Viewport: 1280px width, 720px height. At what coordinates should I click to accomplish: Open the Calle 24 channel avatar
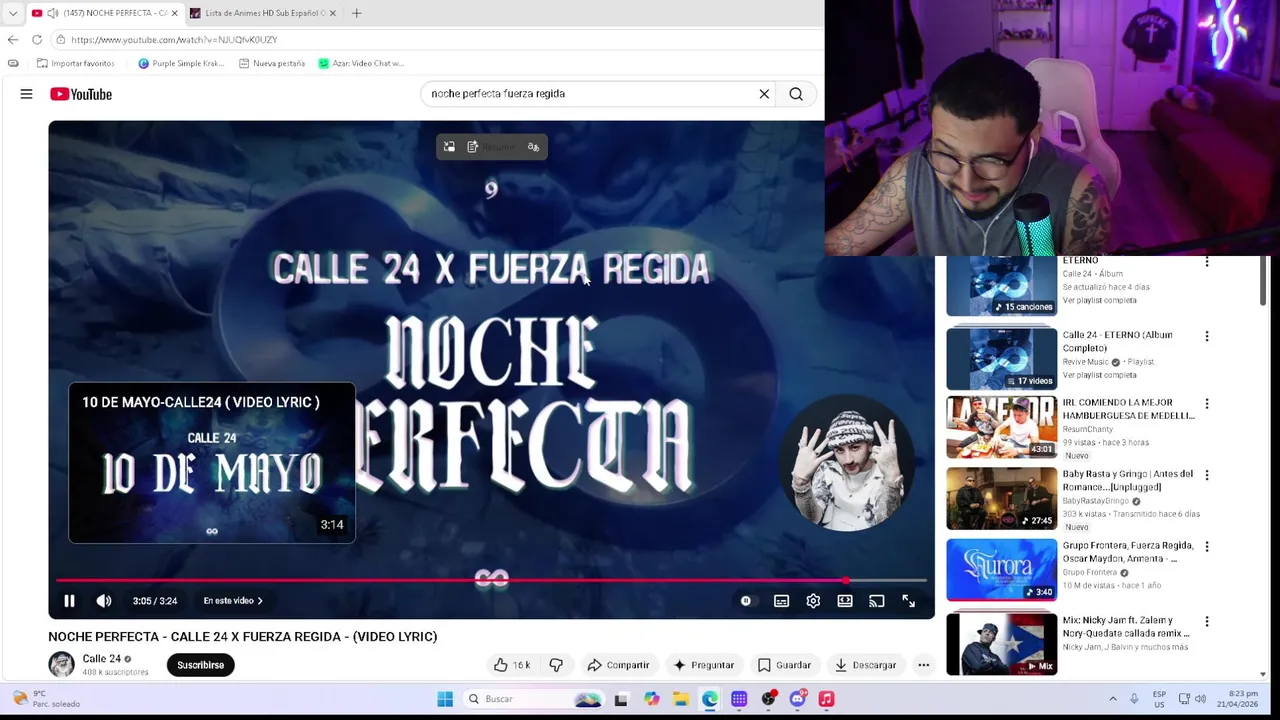62,664
